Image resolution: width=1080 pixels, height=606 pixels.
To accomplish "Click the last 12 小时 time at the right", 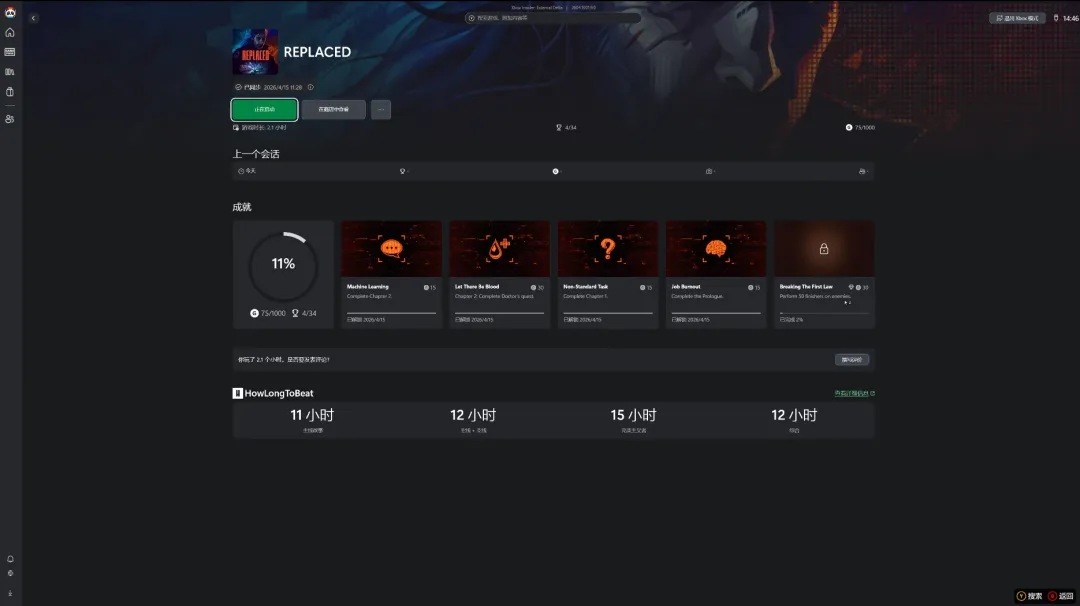I will pyautogui.click(x=794, y=415).
